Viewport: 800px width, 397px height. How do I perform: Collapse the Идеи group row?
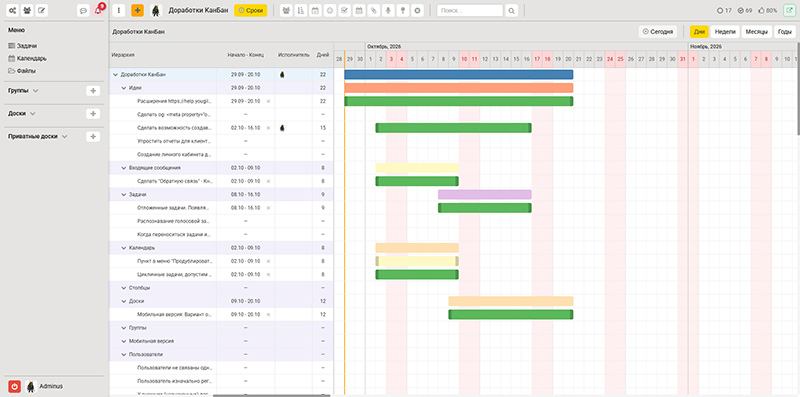(123, 88)
